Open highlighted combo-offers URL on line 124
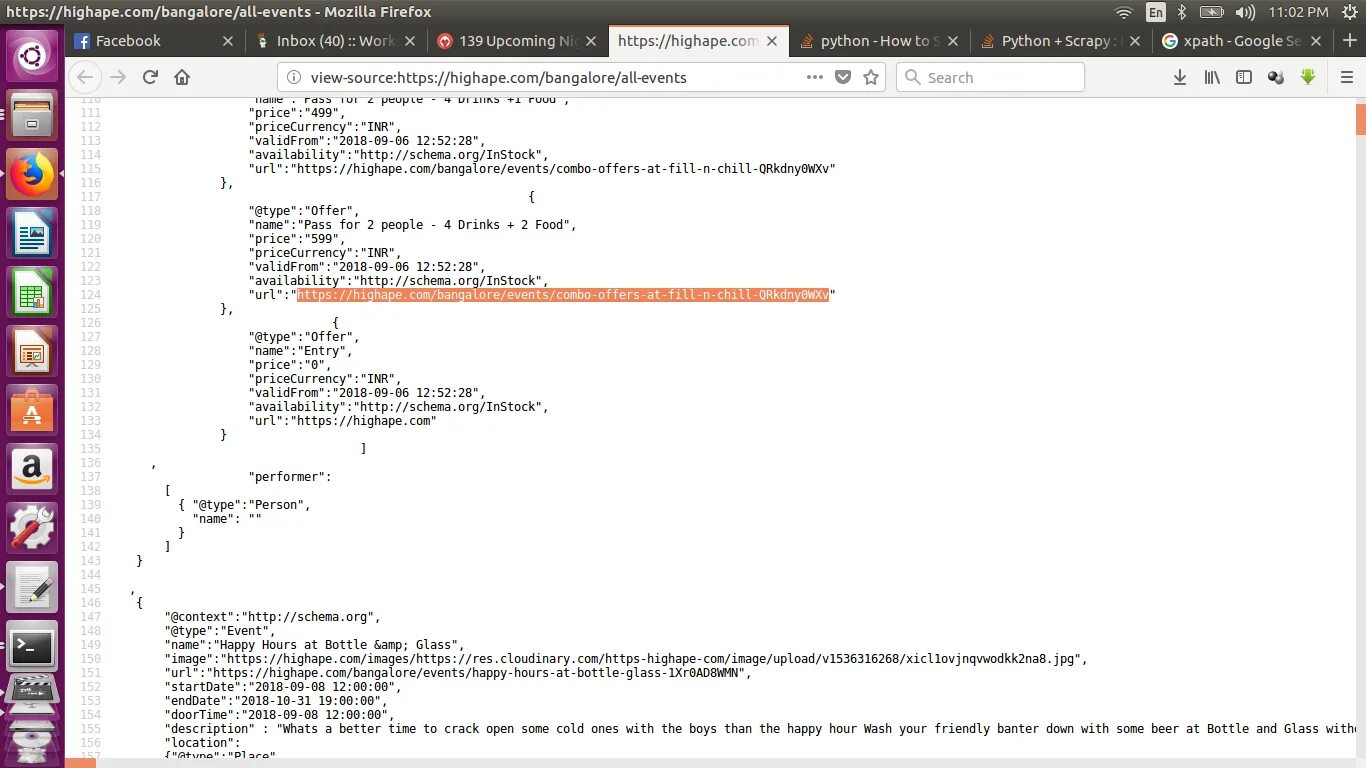The width and height of the screenshot is (1366, 768). click(x=563, y=295)
